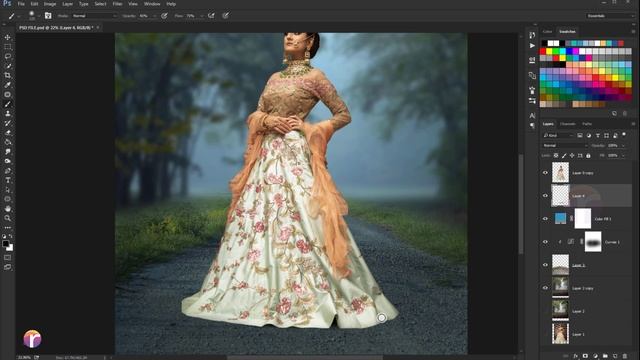Enable airbrush-style build-up icon
The height and width of the screenshot is (360, 640).
pyautogui.click(x=211, y=16)
